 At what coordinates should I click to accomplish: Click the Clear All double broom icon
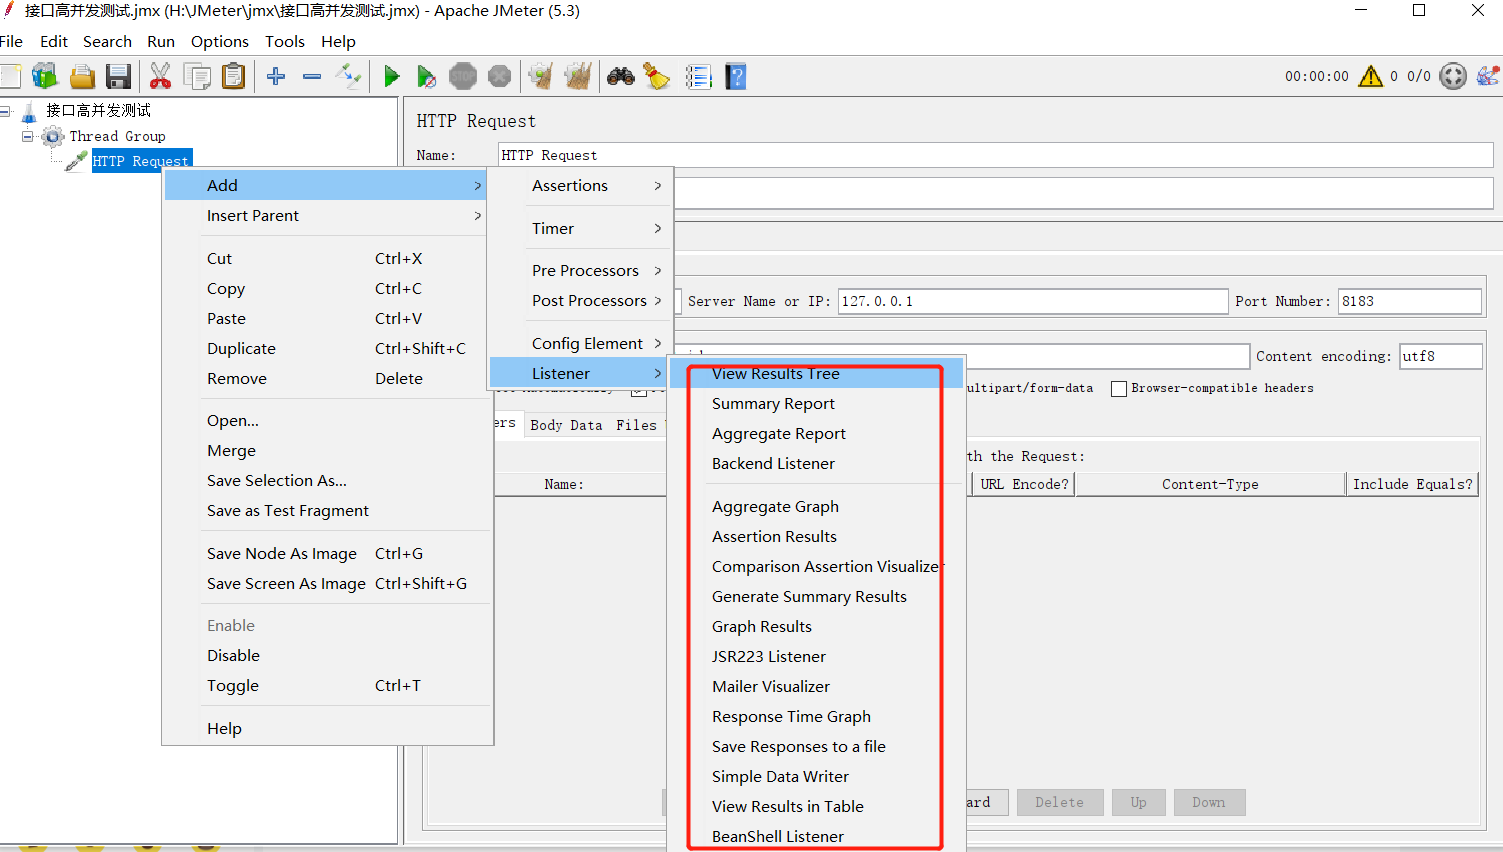tap(578, 76)
